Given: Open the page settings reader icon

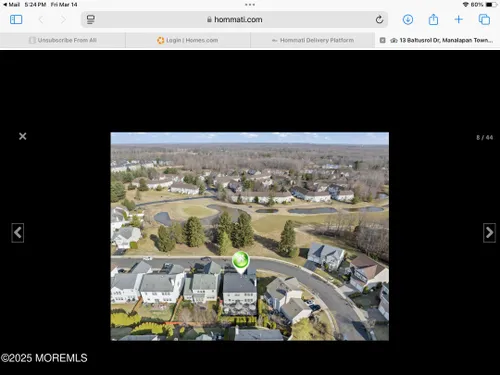Looking at the screenshot, I should point(91,20).
